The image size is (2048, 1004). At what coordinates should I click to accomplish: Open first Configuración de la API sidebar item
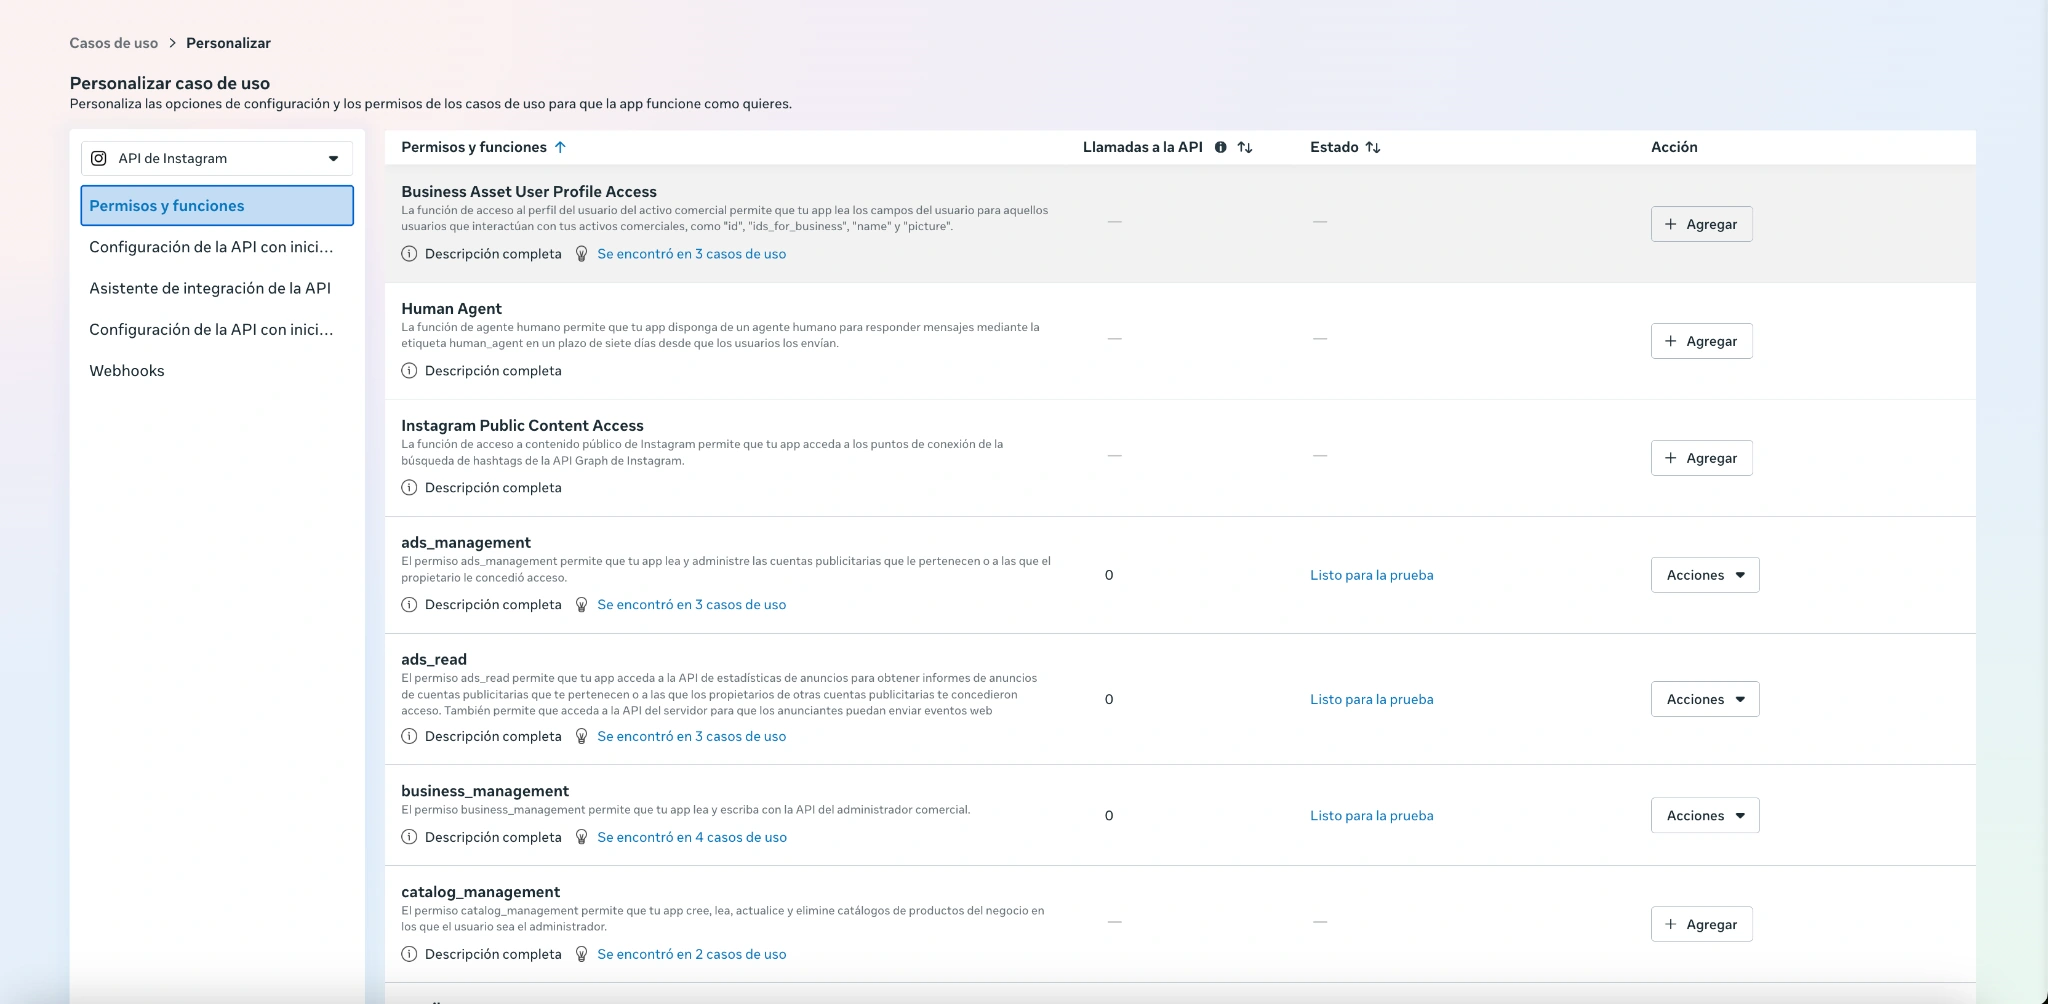(x=211, y=247)
